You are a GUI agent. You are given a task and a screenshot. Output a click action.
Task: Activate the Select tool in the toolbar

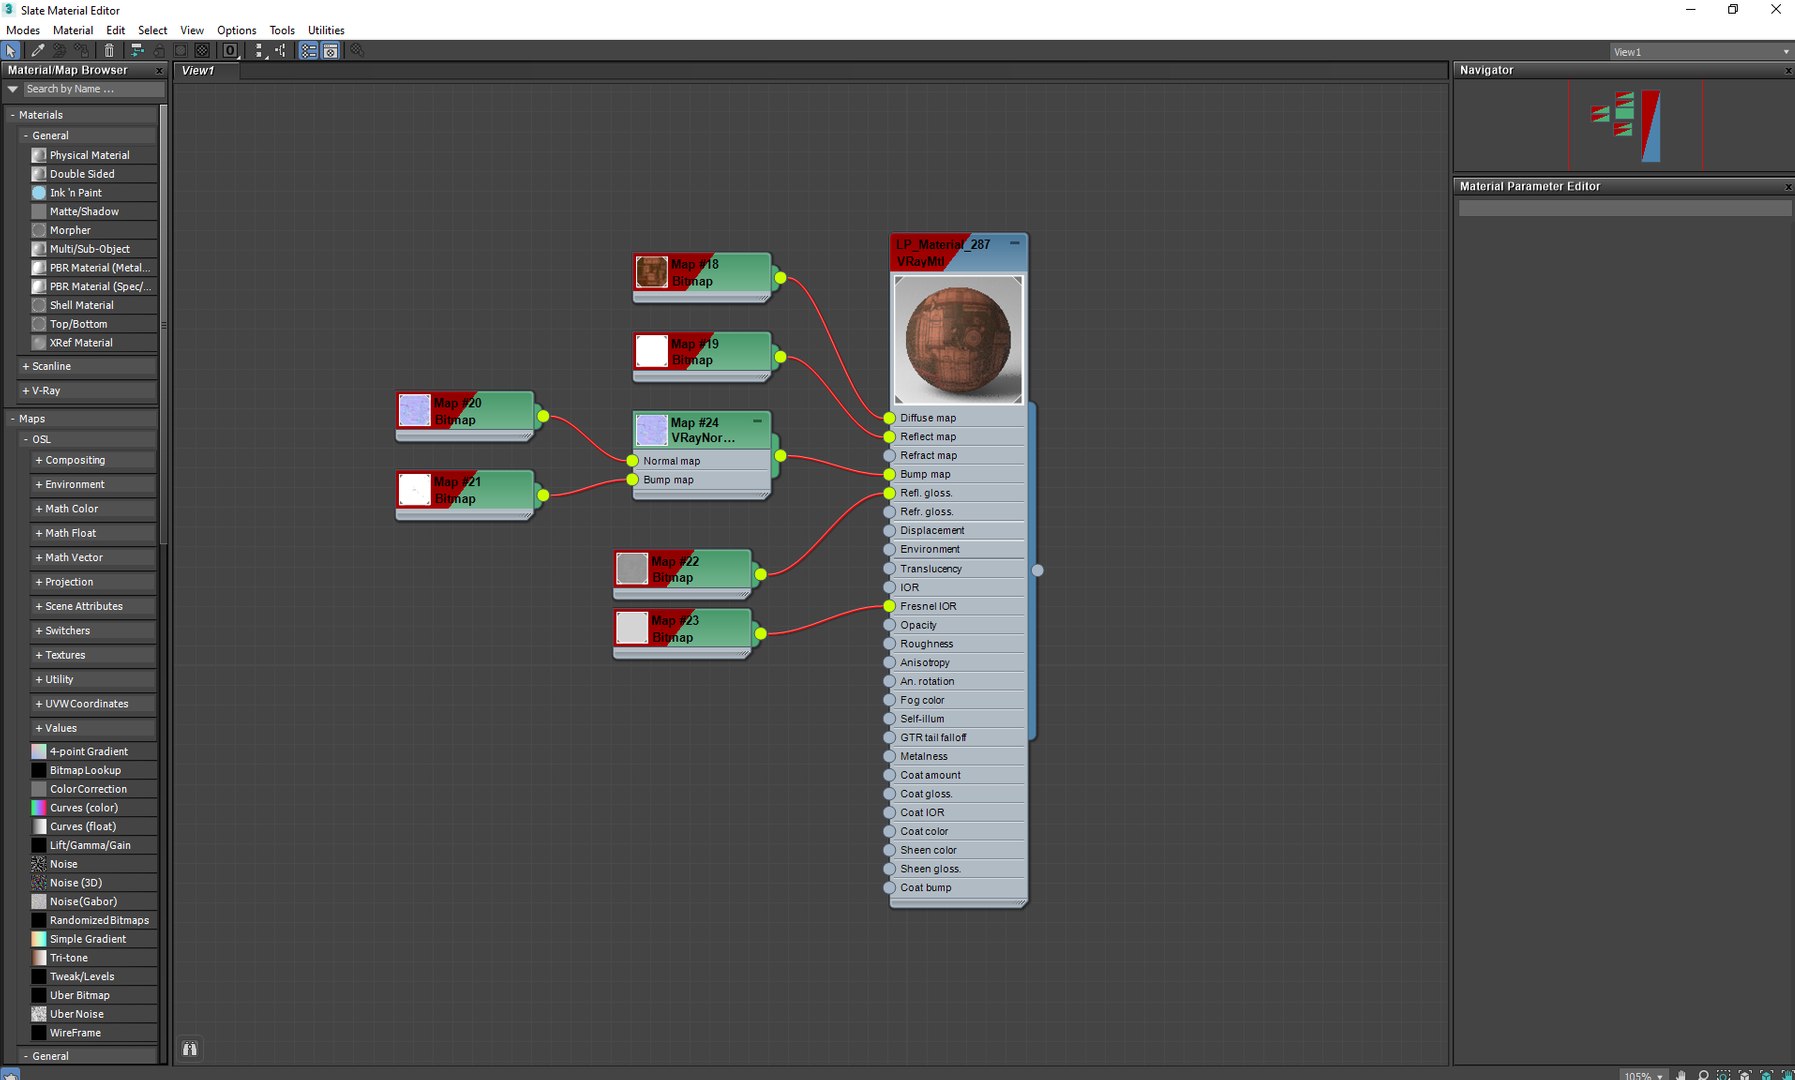point(11,50)
